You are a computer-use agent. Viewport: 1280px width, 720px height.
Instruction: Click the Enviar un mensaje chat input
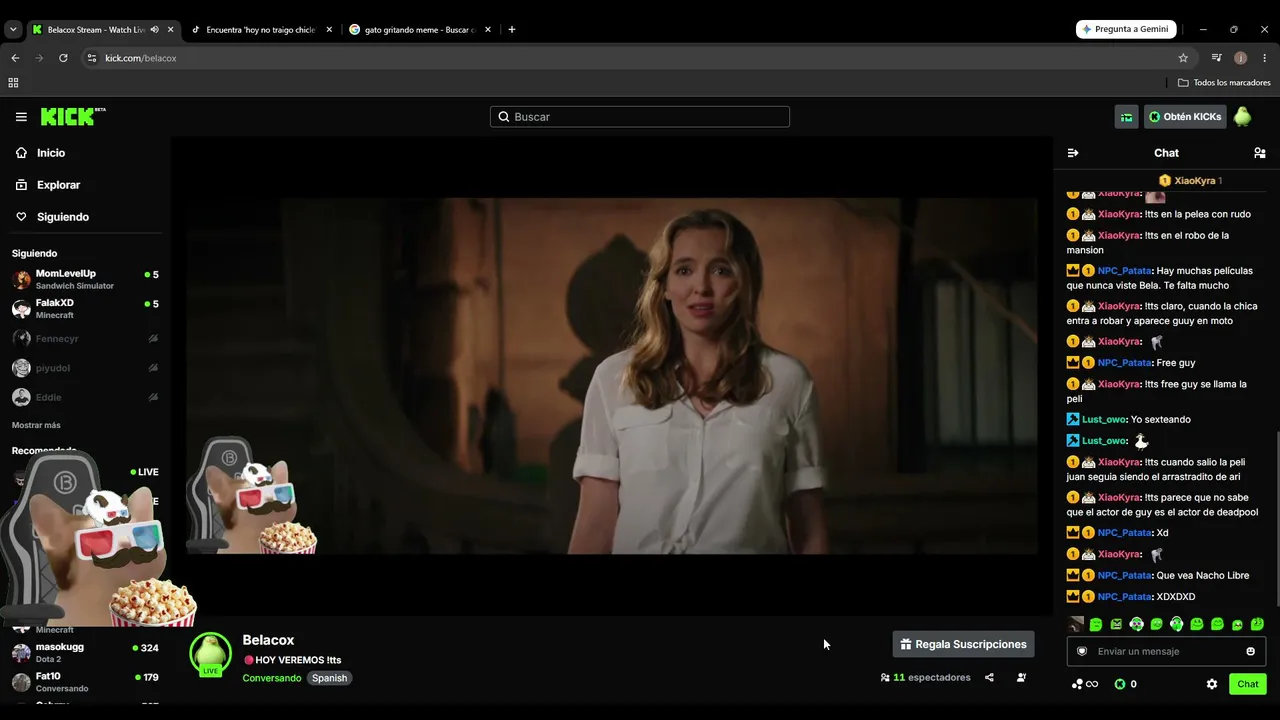(x=1167, y=651)
